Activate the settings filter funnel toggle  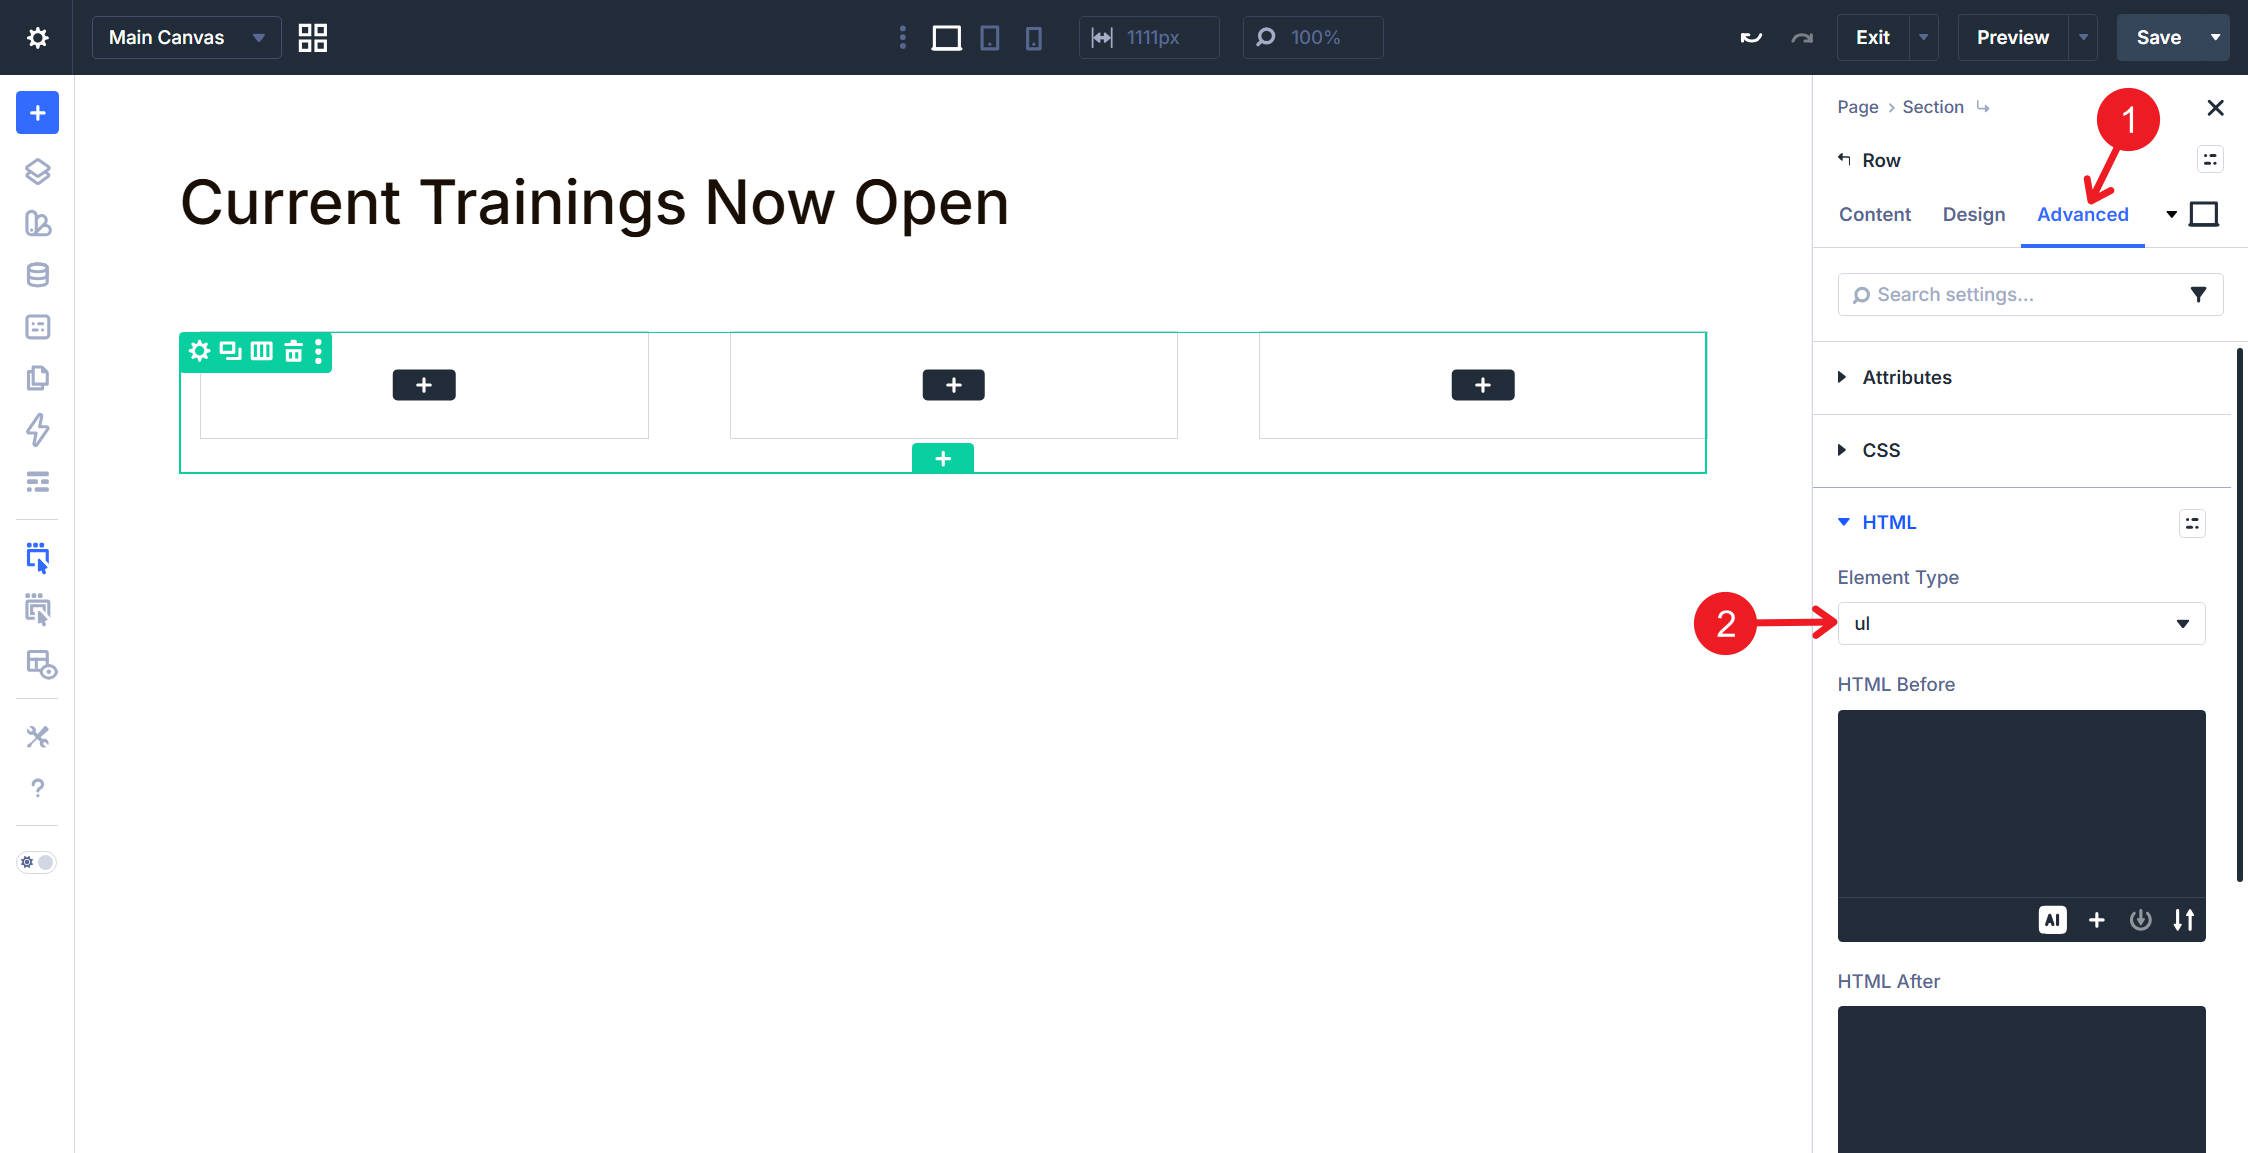click(2197, 294)
